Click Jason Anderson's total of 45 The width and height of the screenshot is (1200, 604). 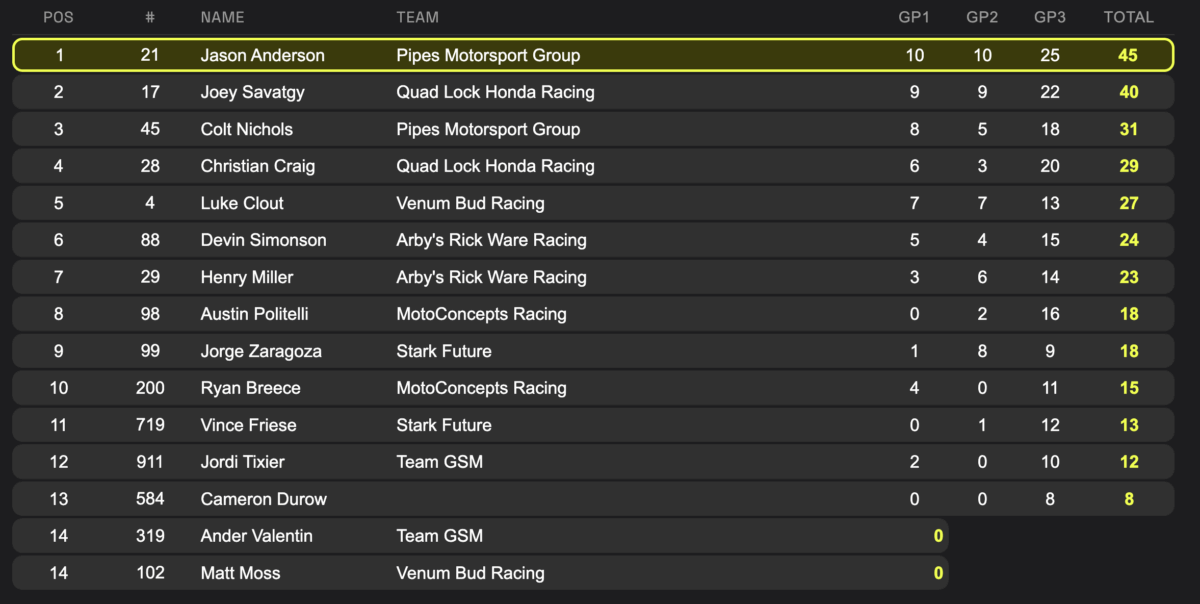(1128, 56)
